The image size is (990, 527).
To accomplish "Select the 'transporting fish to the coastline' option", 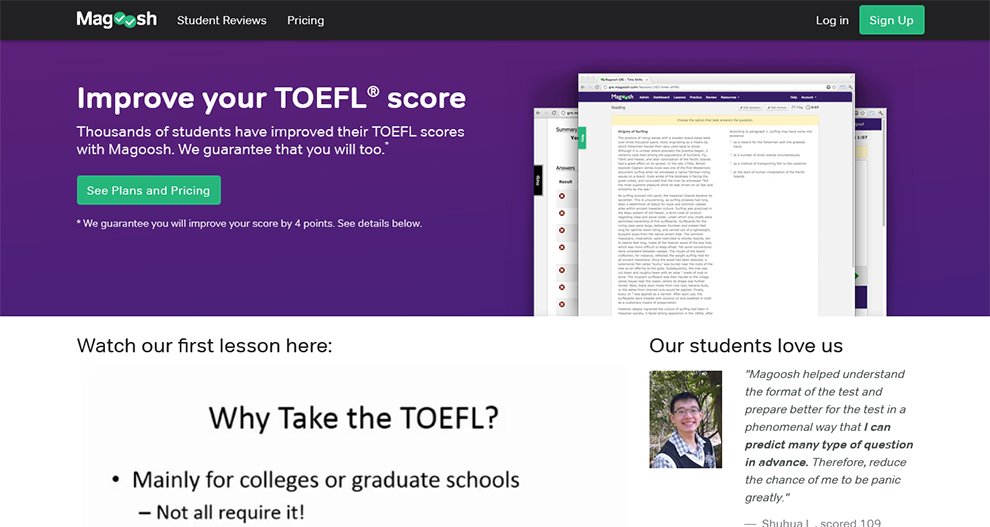I will point(732,164).
